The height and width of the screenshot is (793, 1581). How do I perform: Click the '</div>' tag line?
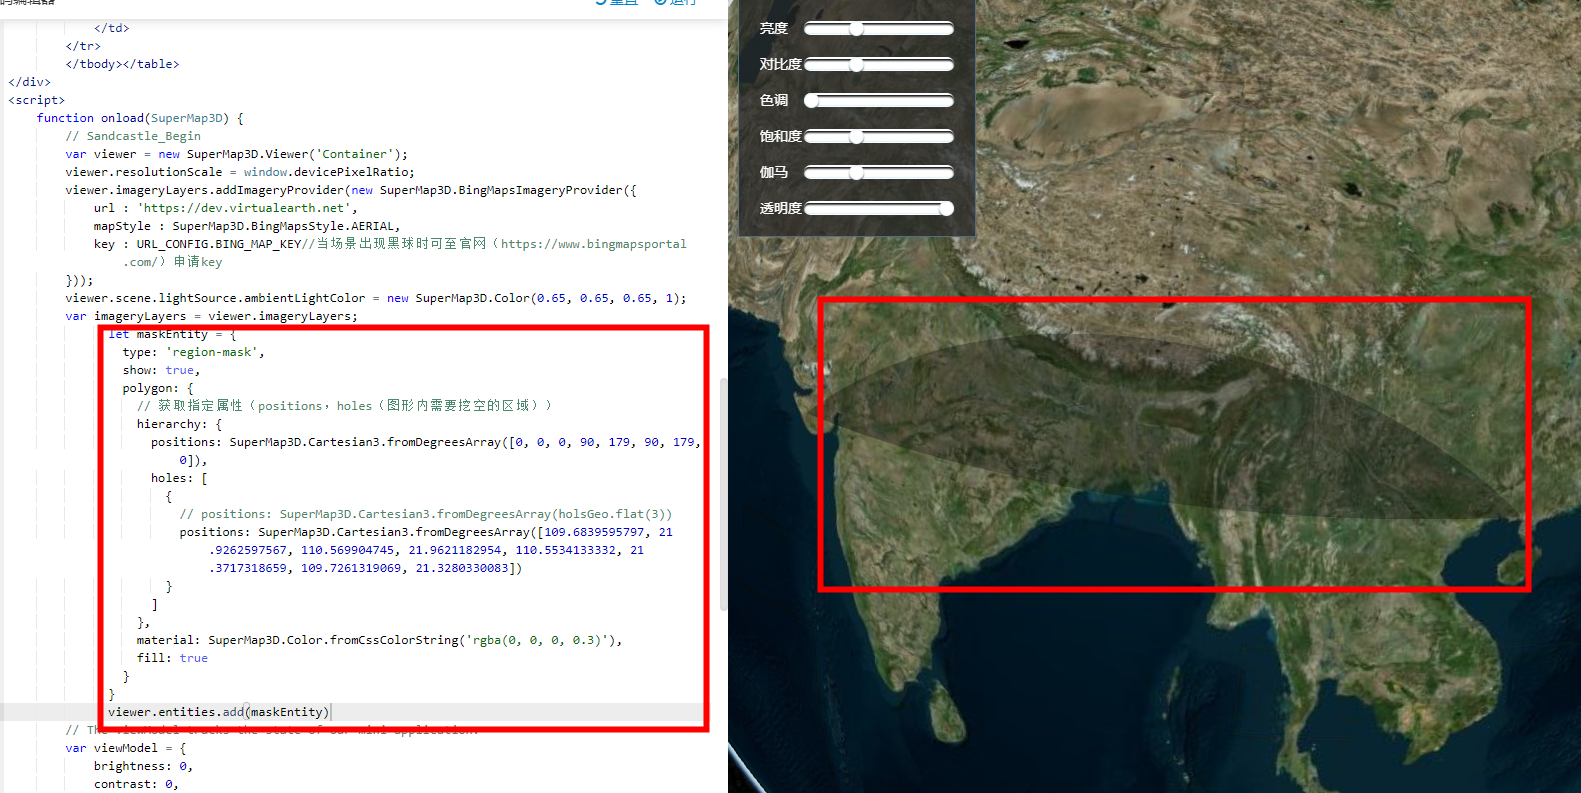click(x=29, y=82)
